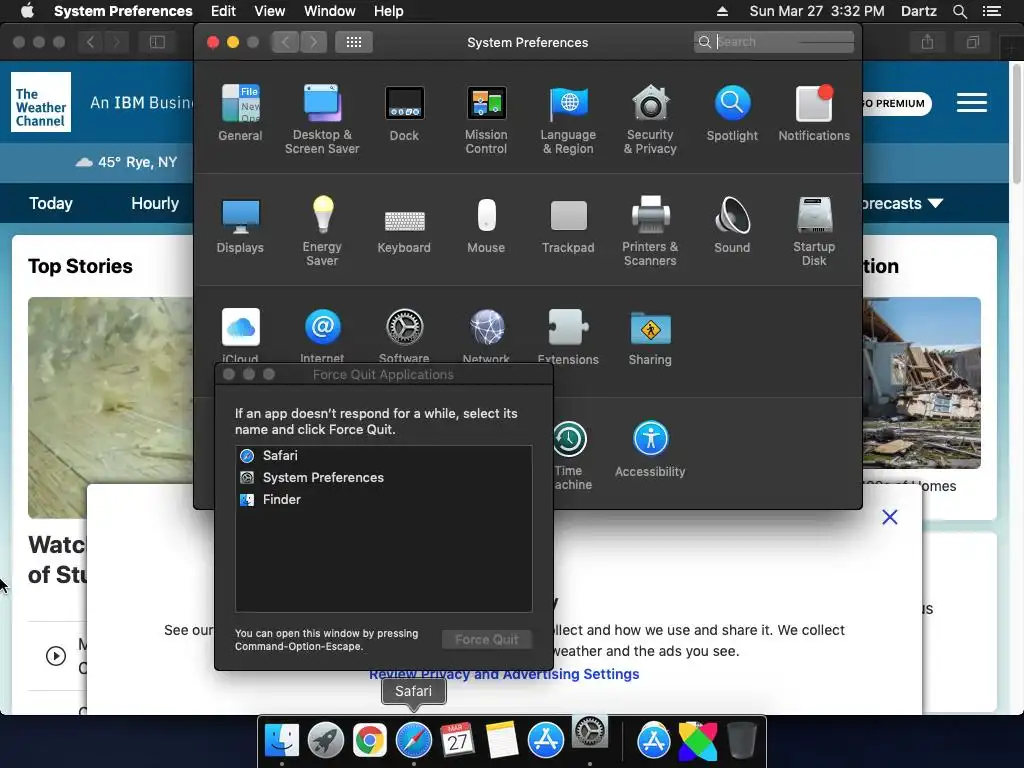Click the Force Quit button
The width and height of the screenshot is (1024, 768).
(x=487, y=640)
